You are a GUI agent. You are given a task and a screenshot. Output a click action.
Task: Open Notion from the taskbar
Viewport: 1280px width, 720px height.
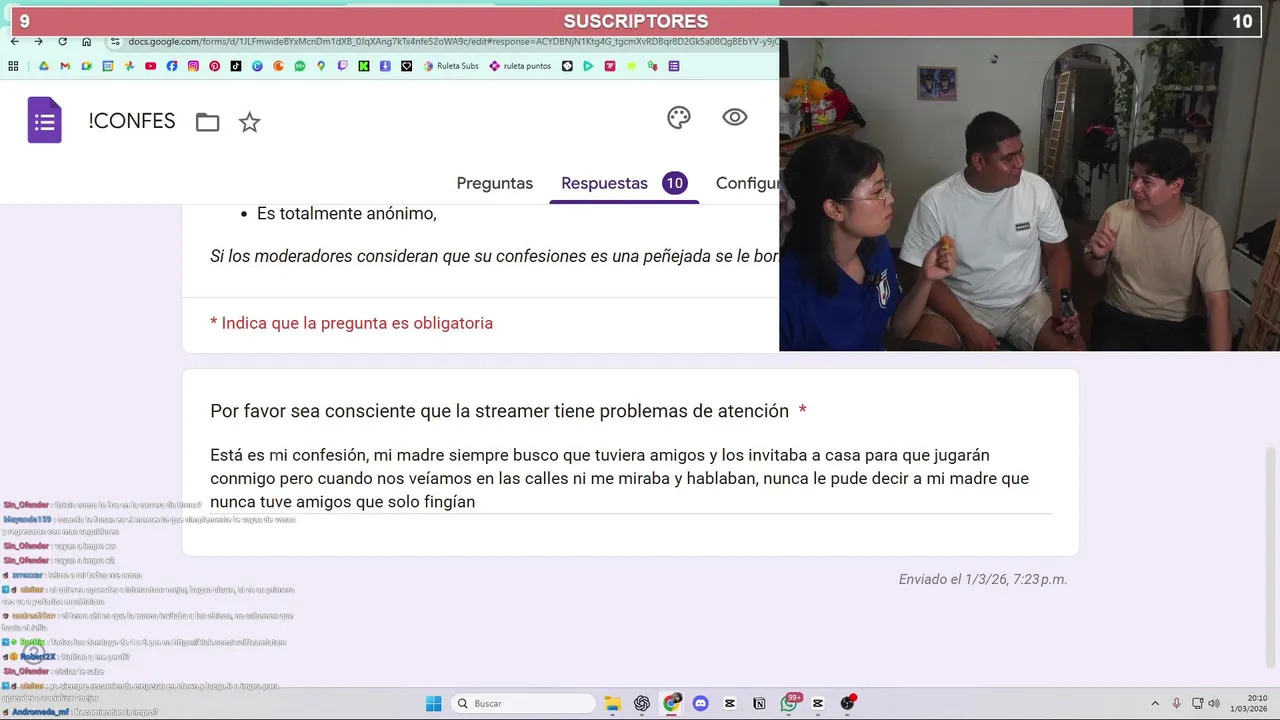(x=759, y=703)
